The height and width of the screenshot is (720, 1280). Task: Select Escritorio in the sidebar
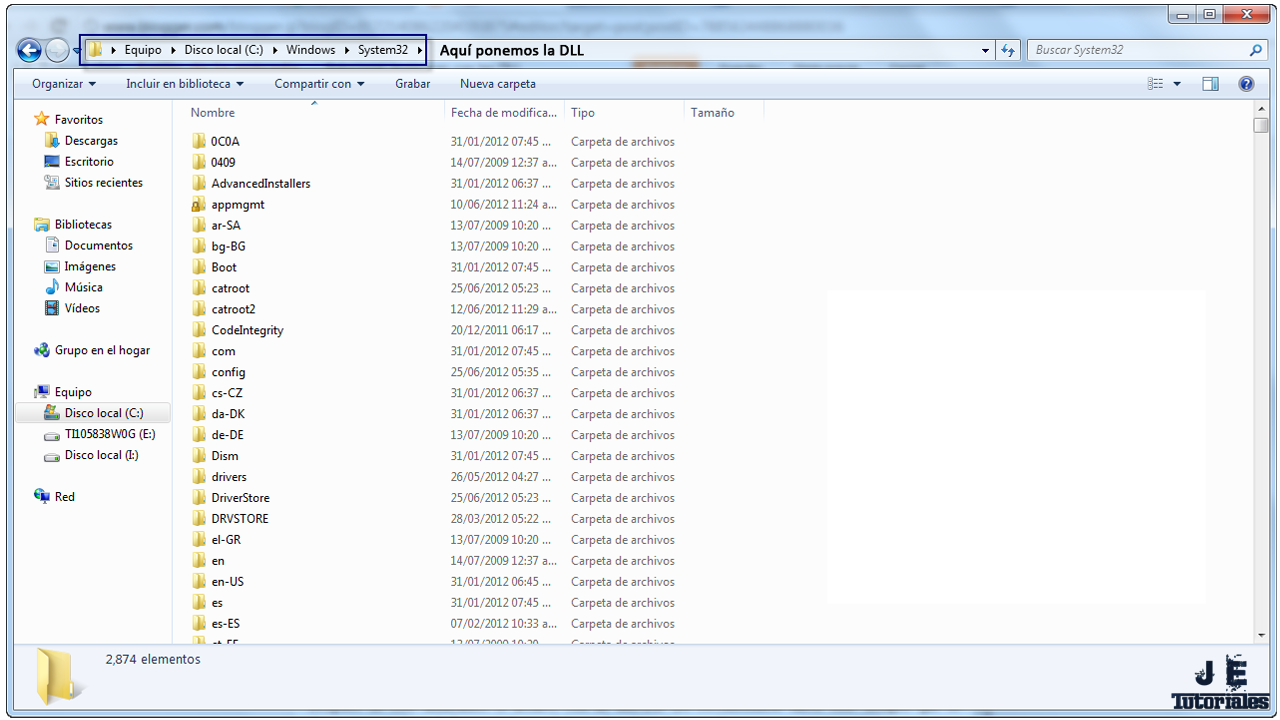[89, 162]
